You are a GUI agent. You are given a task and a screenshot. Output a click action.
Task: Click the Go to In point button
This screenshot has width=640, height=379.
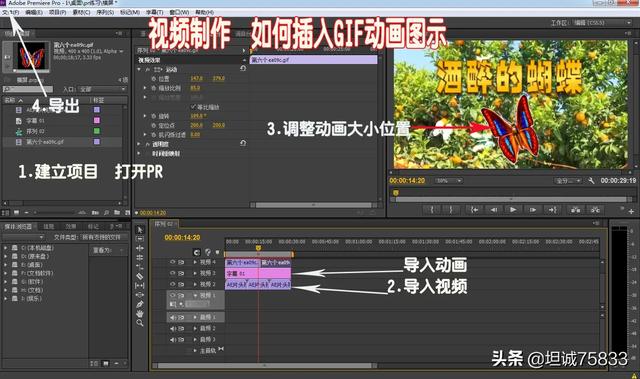coord(474,210)
